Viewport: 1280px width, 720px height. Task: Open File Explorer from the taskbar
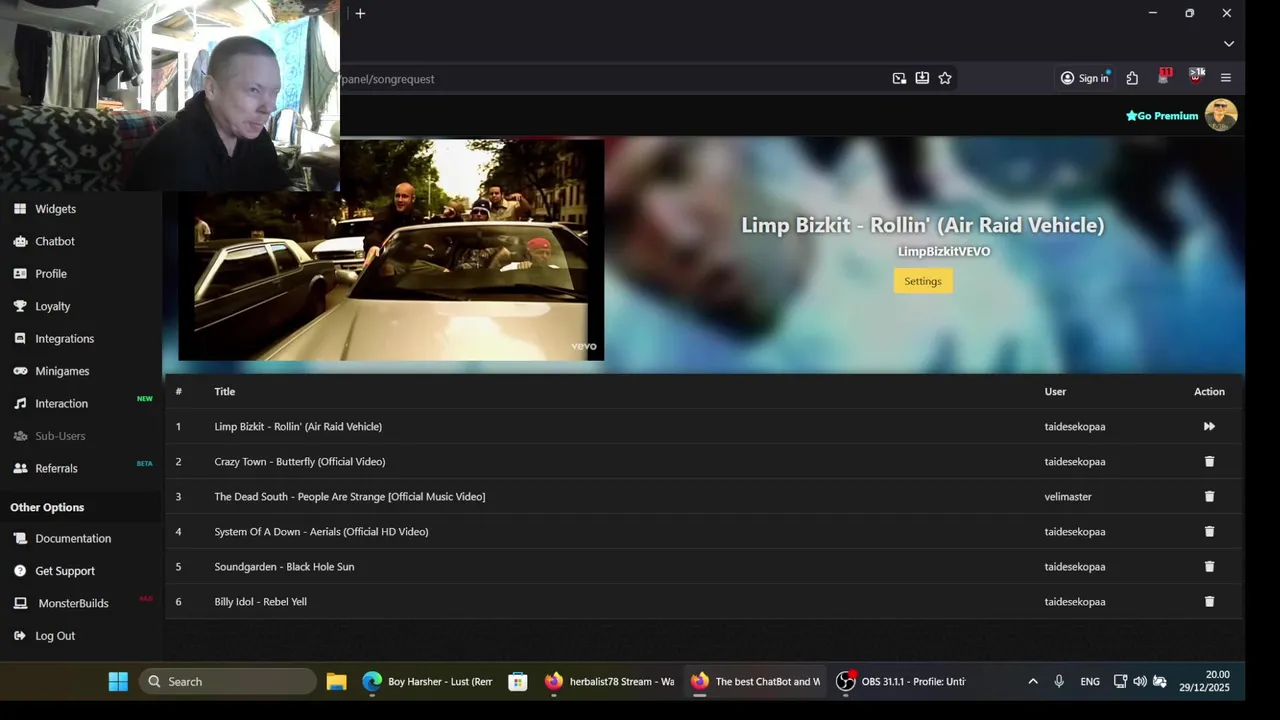(x=336, y=682)
